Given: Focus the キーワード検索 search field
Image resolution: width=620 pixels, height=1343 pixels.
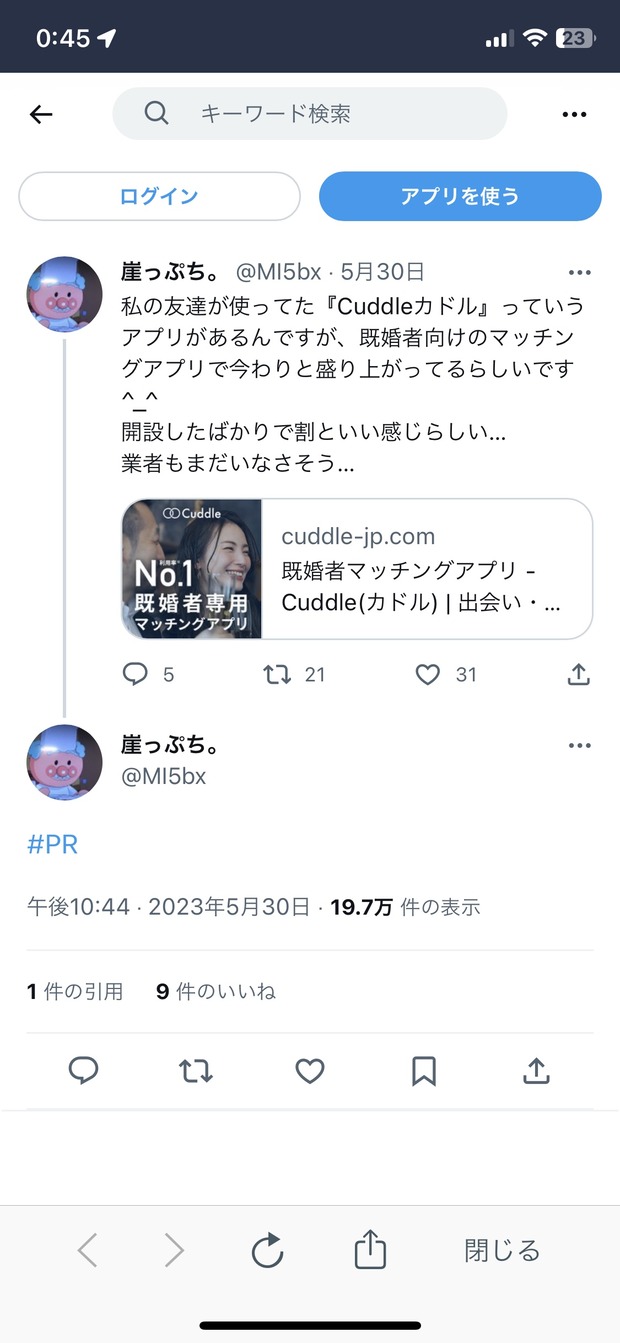Looking at the screenshot, I should point(310,114).
